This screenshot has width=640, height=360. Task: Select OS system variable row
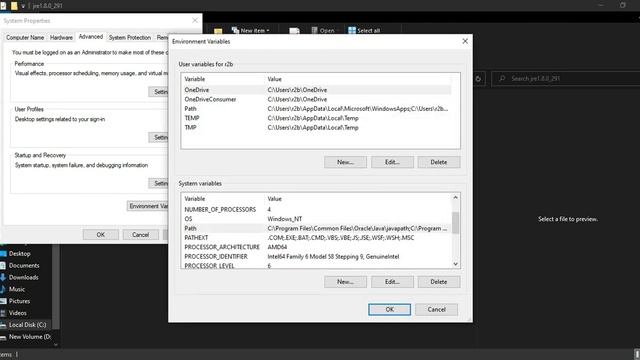[x=317, y=219]
